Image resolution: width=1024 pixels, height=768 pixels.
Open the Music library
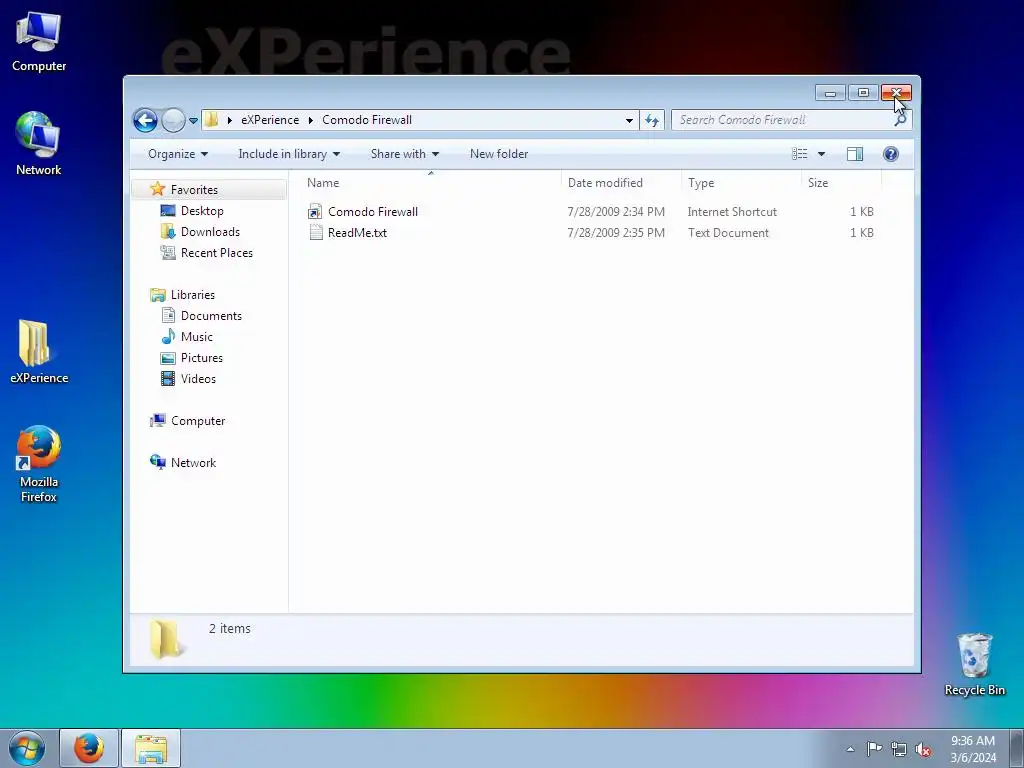pyautogui.click(x=197, y=337)
